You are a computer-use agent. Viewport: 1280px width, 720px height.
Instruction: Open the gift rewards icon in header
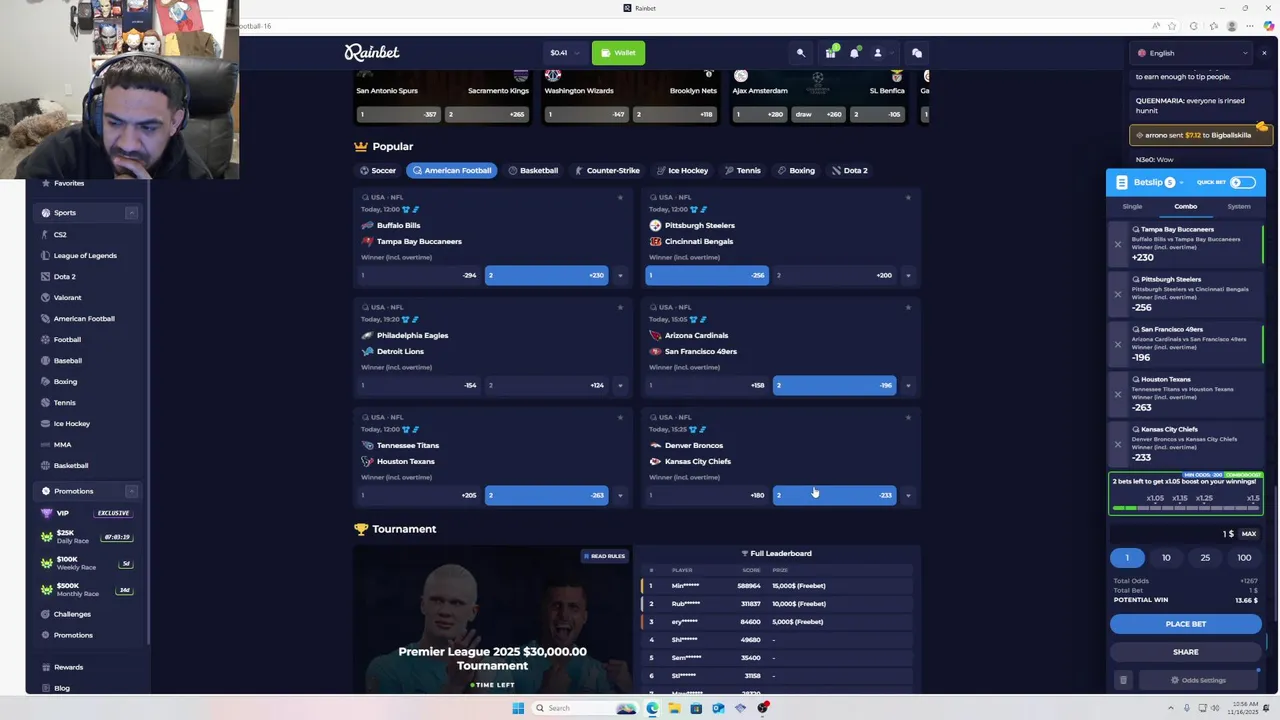pyautogui.click(x=830, y=53)
